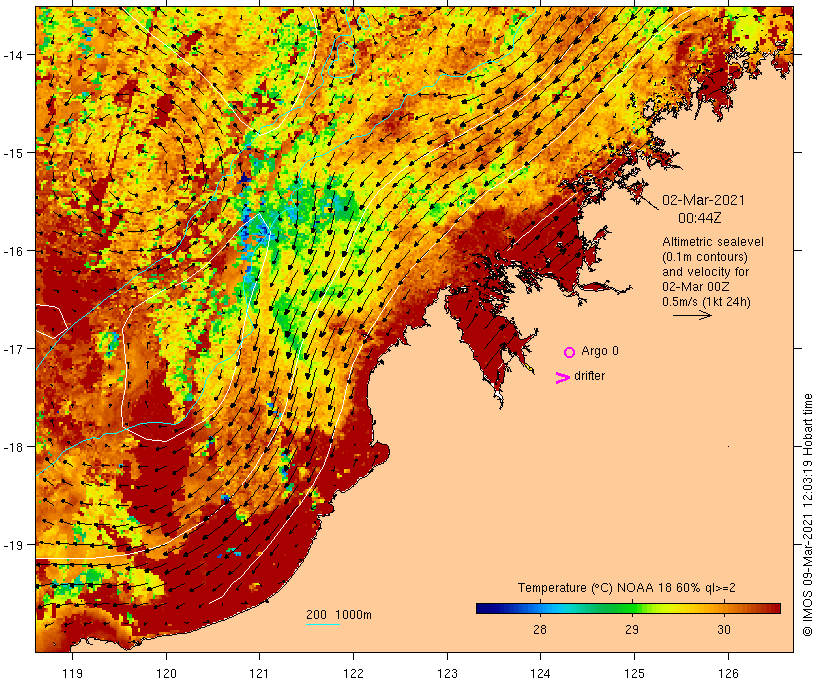Screen dimensions: 820x680
Task: Click the temperature color bar
Action: (x=628, y=608)
